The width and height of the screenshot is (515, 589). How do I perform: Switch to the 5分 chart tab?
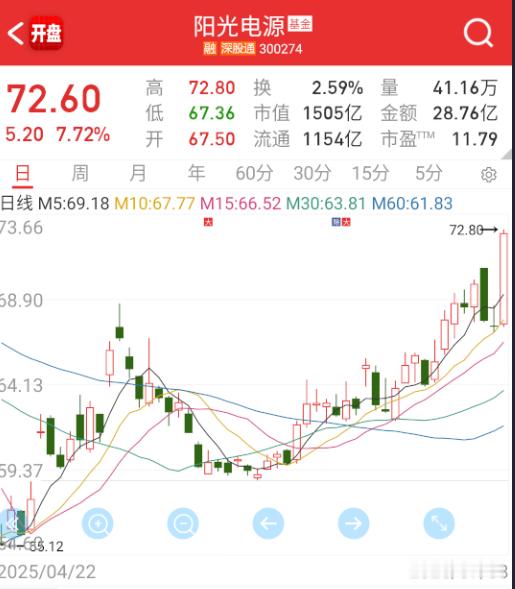click(x=429, y=174)
